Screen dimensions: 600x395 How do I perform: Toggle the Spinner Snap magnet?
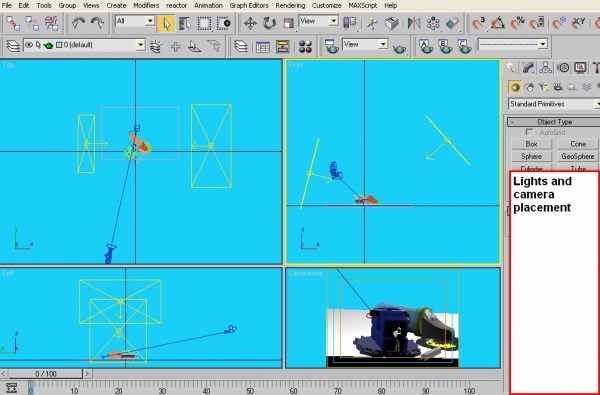pos(536,23)
